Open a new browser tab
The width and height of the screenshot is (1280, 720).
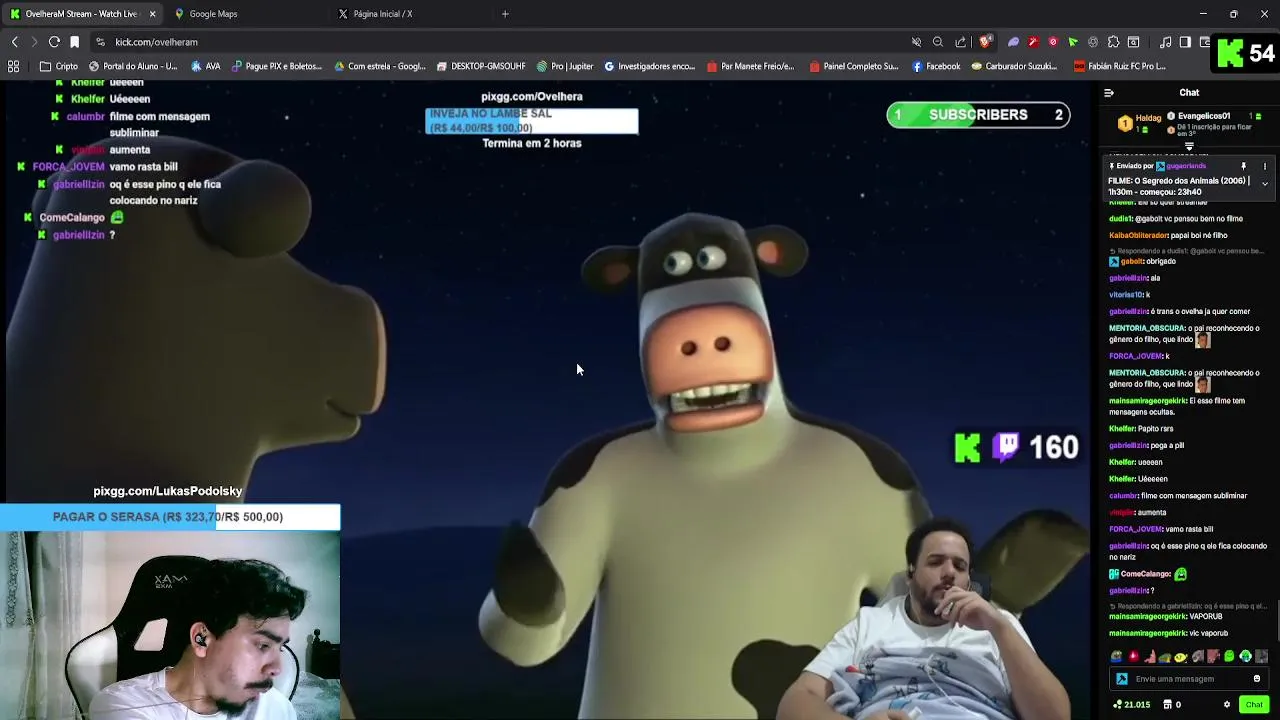[x=505, y=14]
